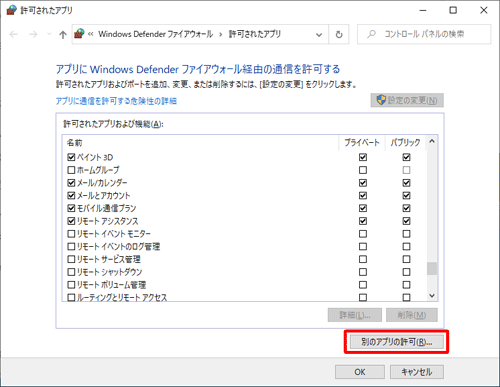Close the 許可されたアプリ window
Image resolution: width=500 pixels, height=387 pixels.
(484, 10)
